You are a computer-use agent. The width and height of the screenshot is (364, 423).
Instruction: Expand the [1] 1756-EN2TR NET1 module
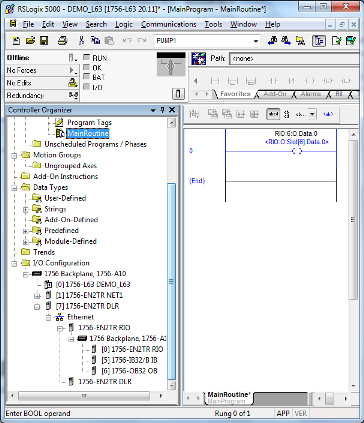click(37, 296)
